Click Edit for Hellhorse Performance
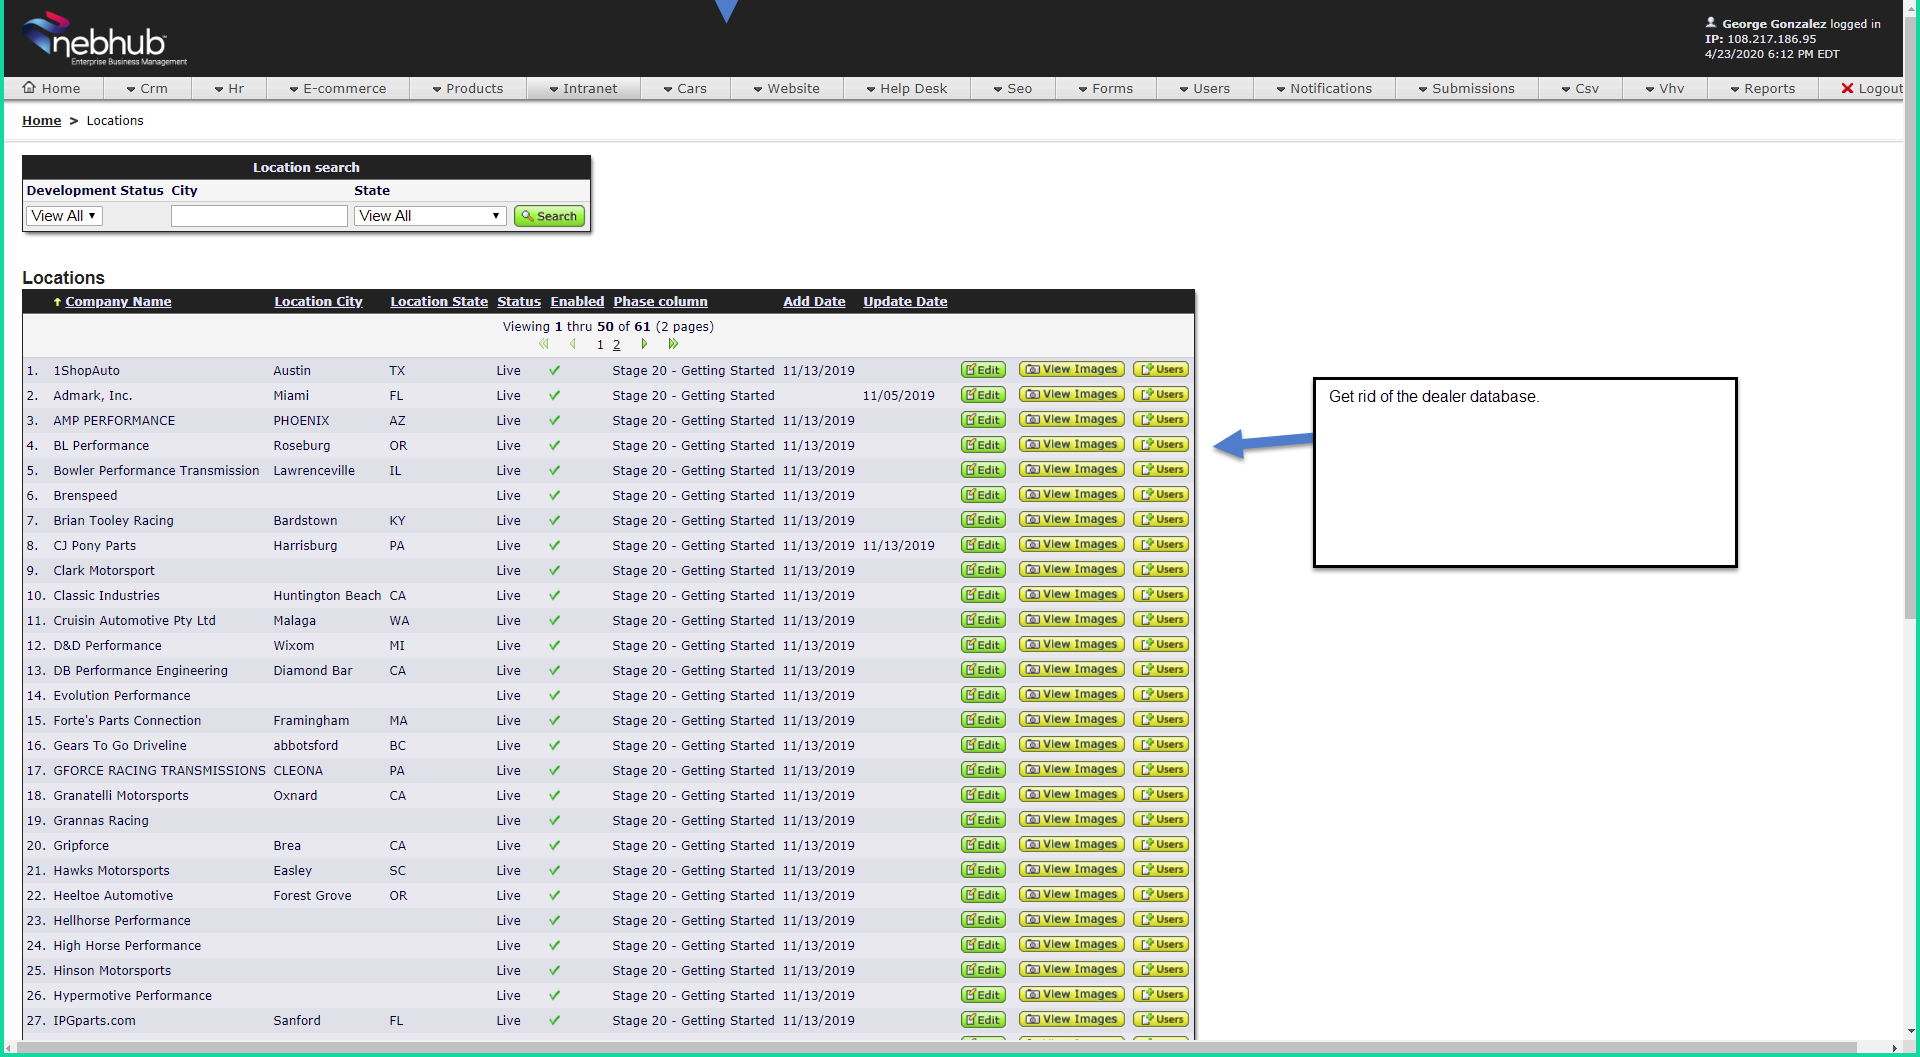The width and height of the screenshot is (1920, 1057). (983, 920)
